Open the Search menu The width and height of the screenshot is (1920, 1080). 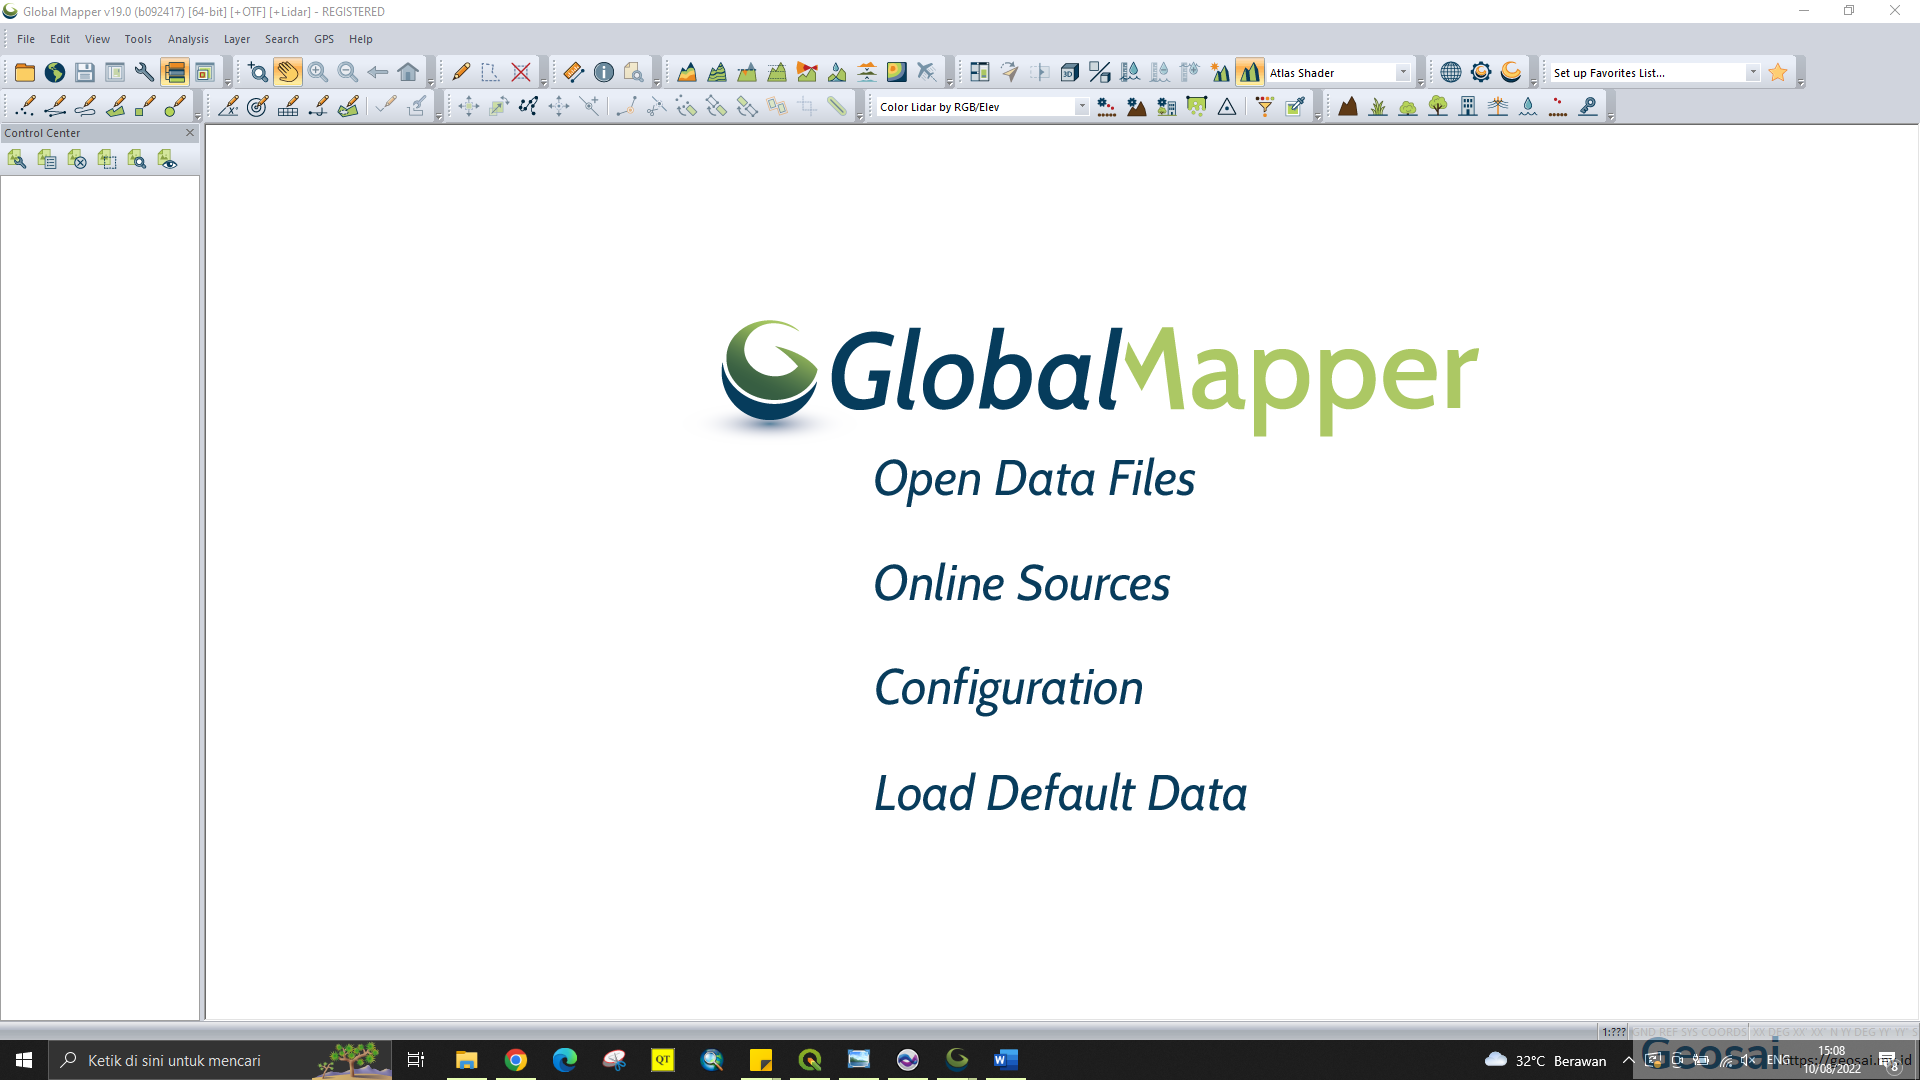(282, 39)
